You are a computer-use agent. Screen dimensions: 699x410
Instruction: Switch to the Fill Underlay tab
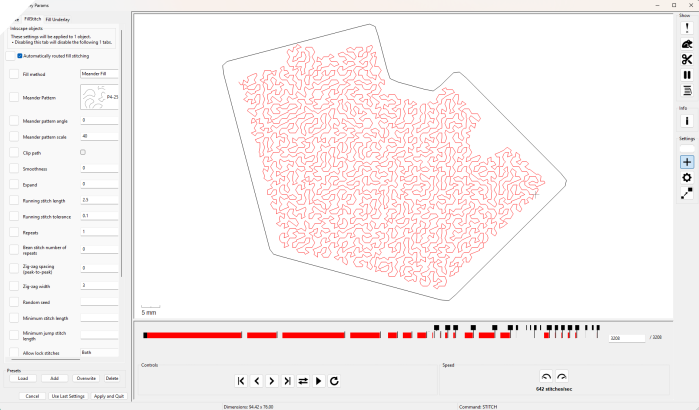click(x=58, y=20)
